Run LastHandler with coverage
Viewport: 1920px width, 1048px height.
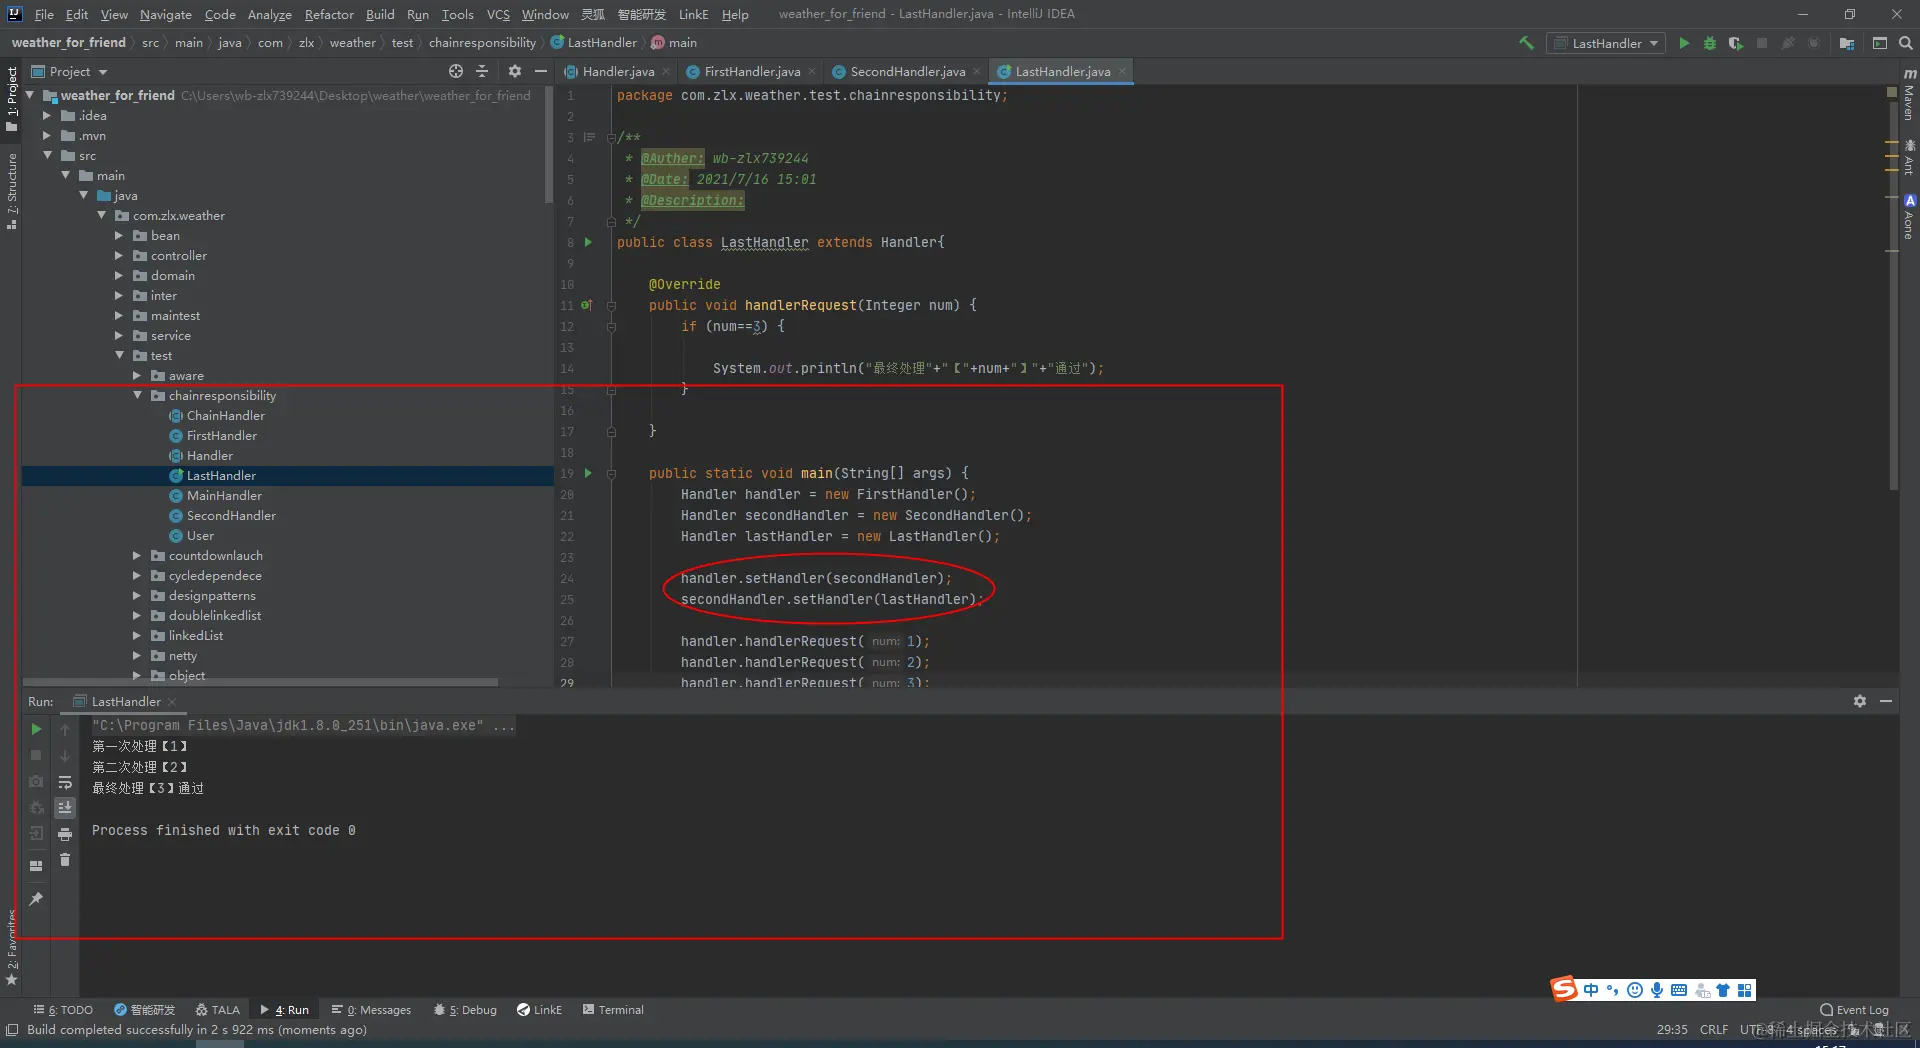pos(1736,43)
